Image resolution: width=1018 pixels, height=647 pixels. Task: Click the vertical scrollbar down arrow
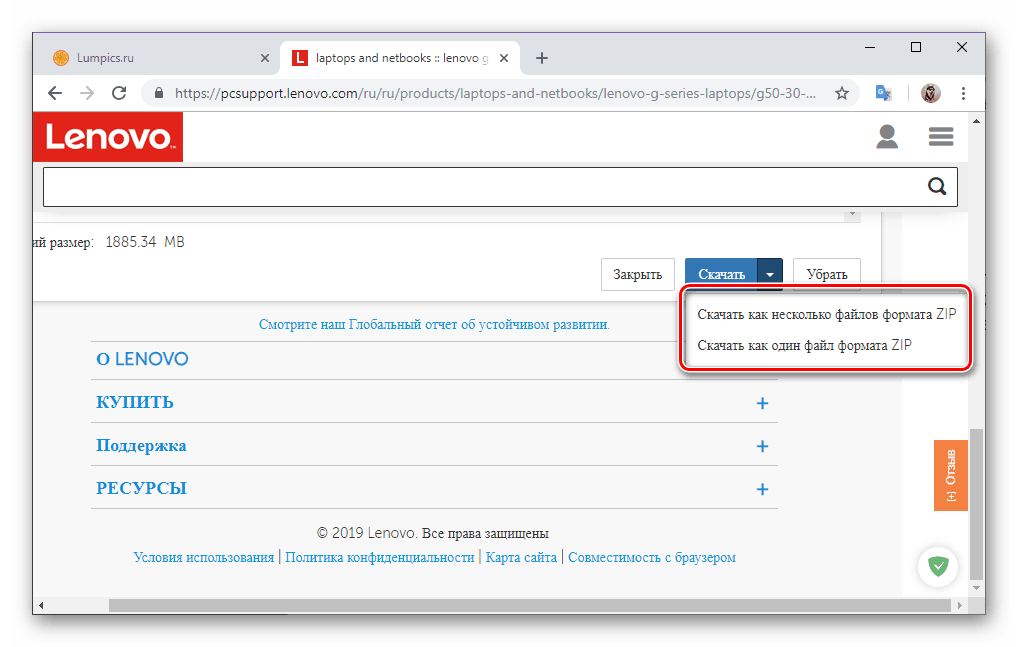tap(976, 588)
